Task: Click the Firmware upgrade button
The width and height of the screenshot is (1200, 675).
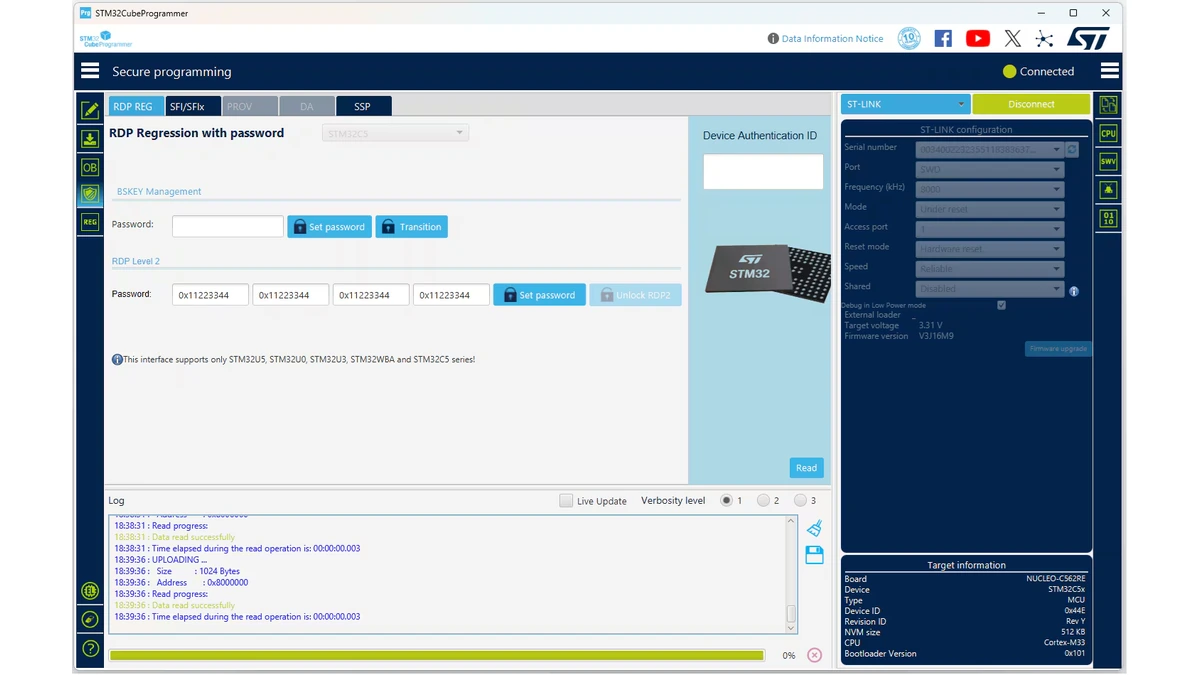Action: click(x=1057, y=348)
